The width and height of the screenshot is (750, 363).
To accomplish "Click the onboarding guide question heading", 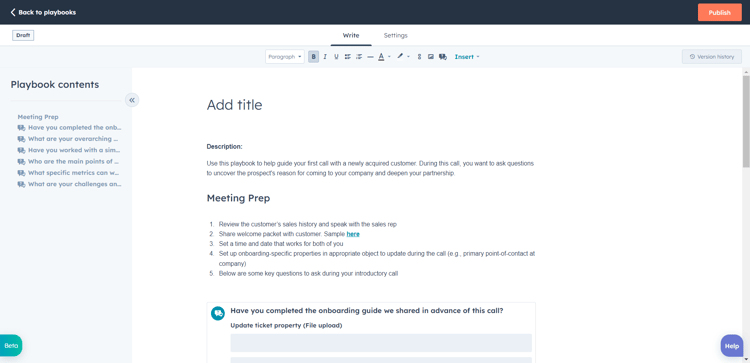I will point(367,310).
